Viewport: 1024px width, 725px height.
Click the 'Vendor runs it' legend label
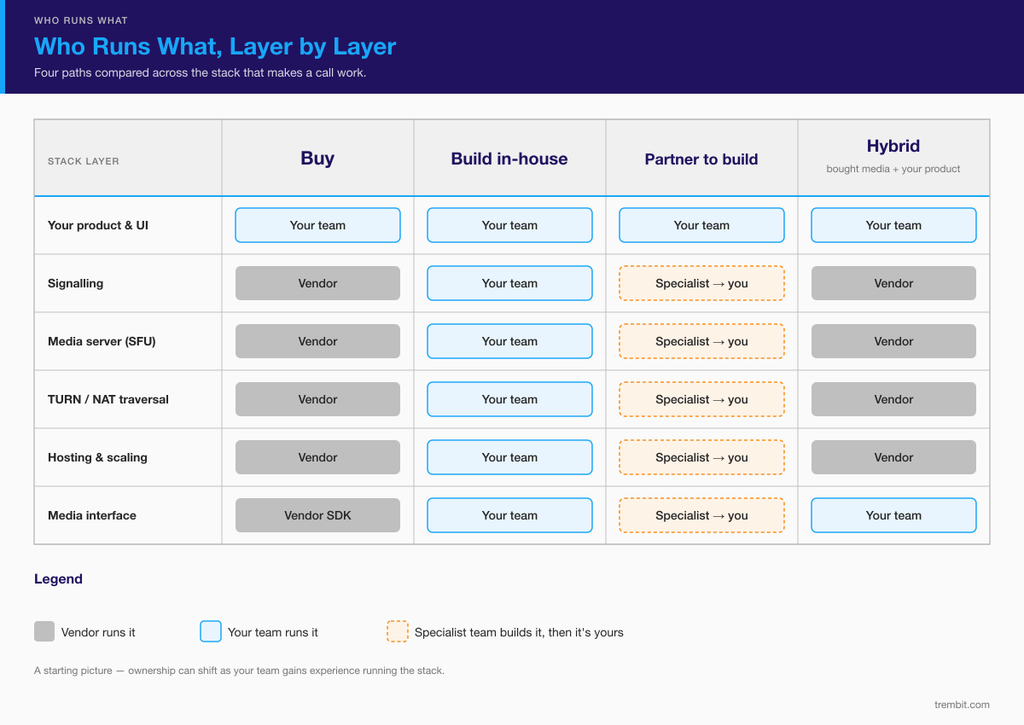(x=98, y=632)
